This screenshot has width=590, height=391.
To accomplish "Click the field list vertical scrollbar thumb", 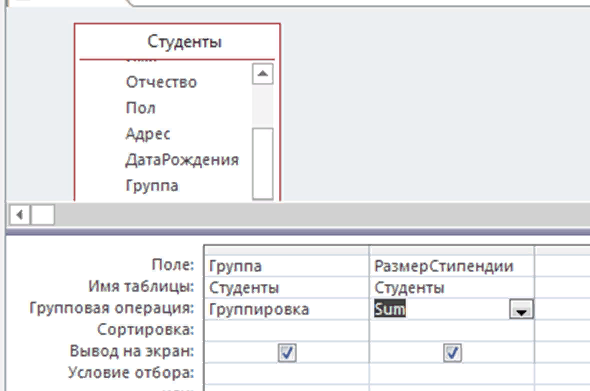I will [x=263, y=163].
